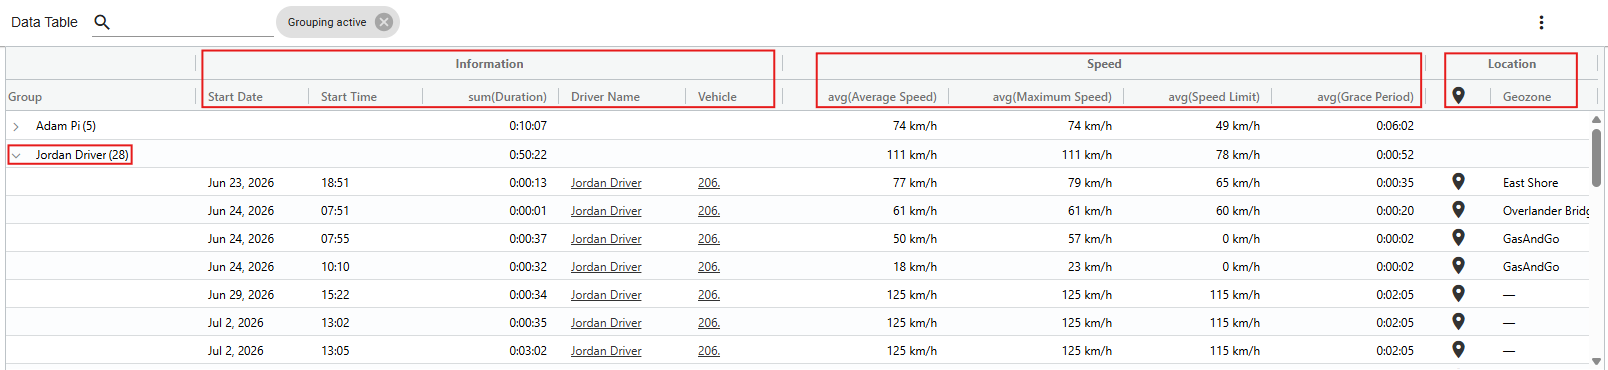This screenshot has width=1608, height=370.
Task: Open map pin for Jun 24 10:10 row
Action: [x=1459, y=266]
